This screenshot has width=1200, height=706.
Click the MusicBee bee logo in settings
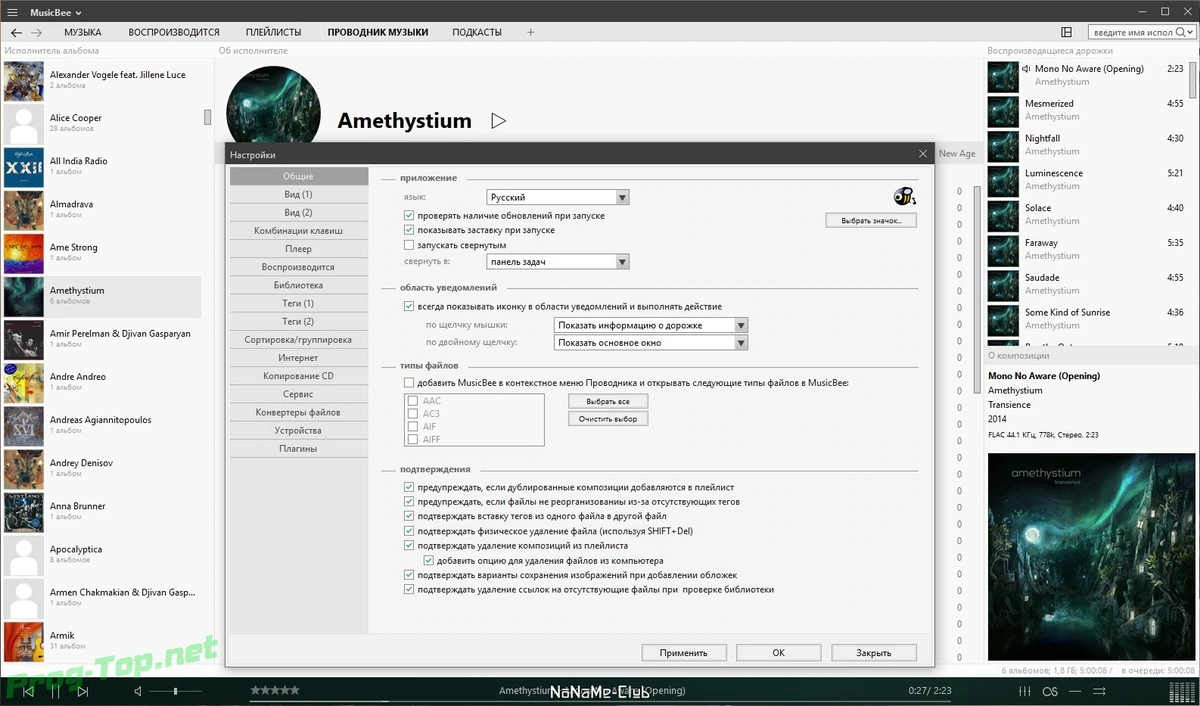904,196
